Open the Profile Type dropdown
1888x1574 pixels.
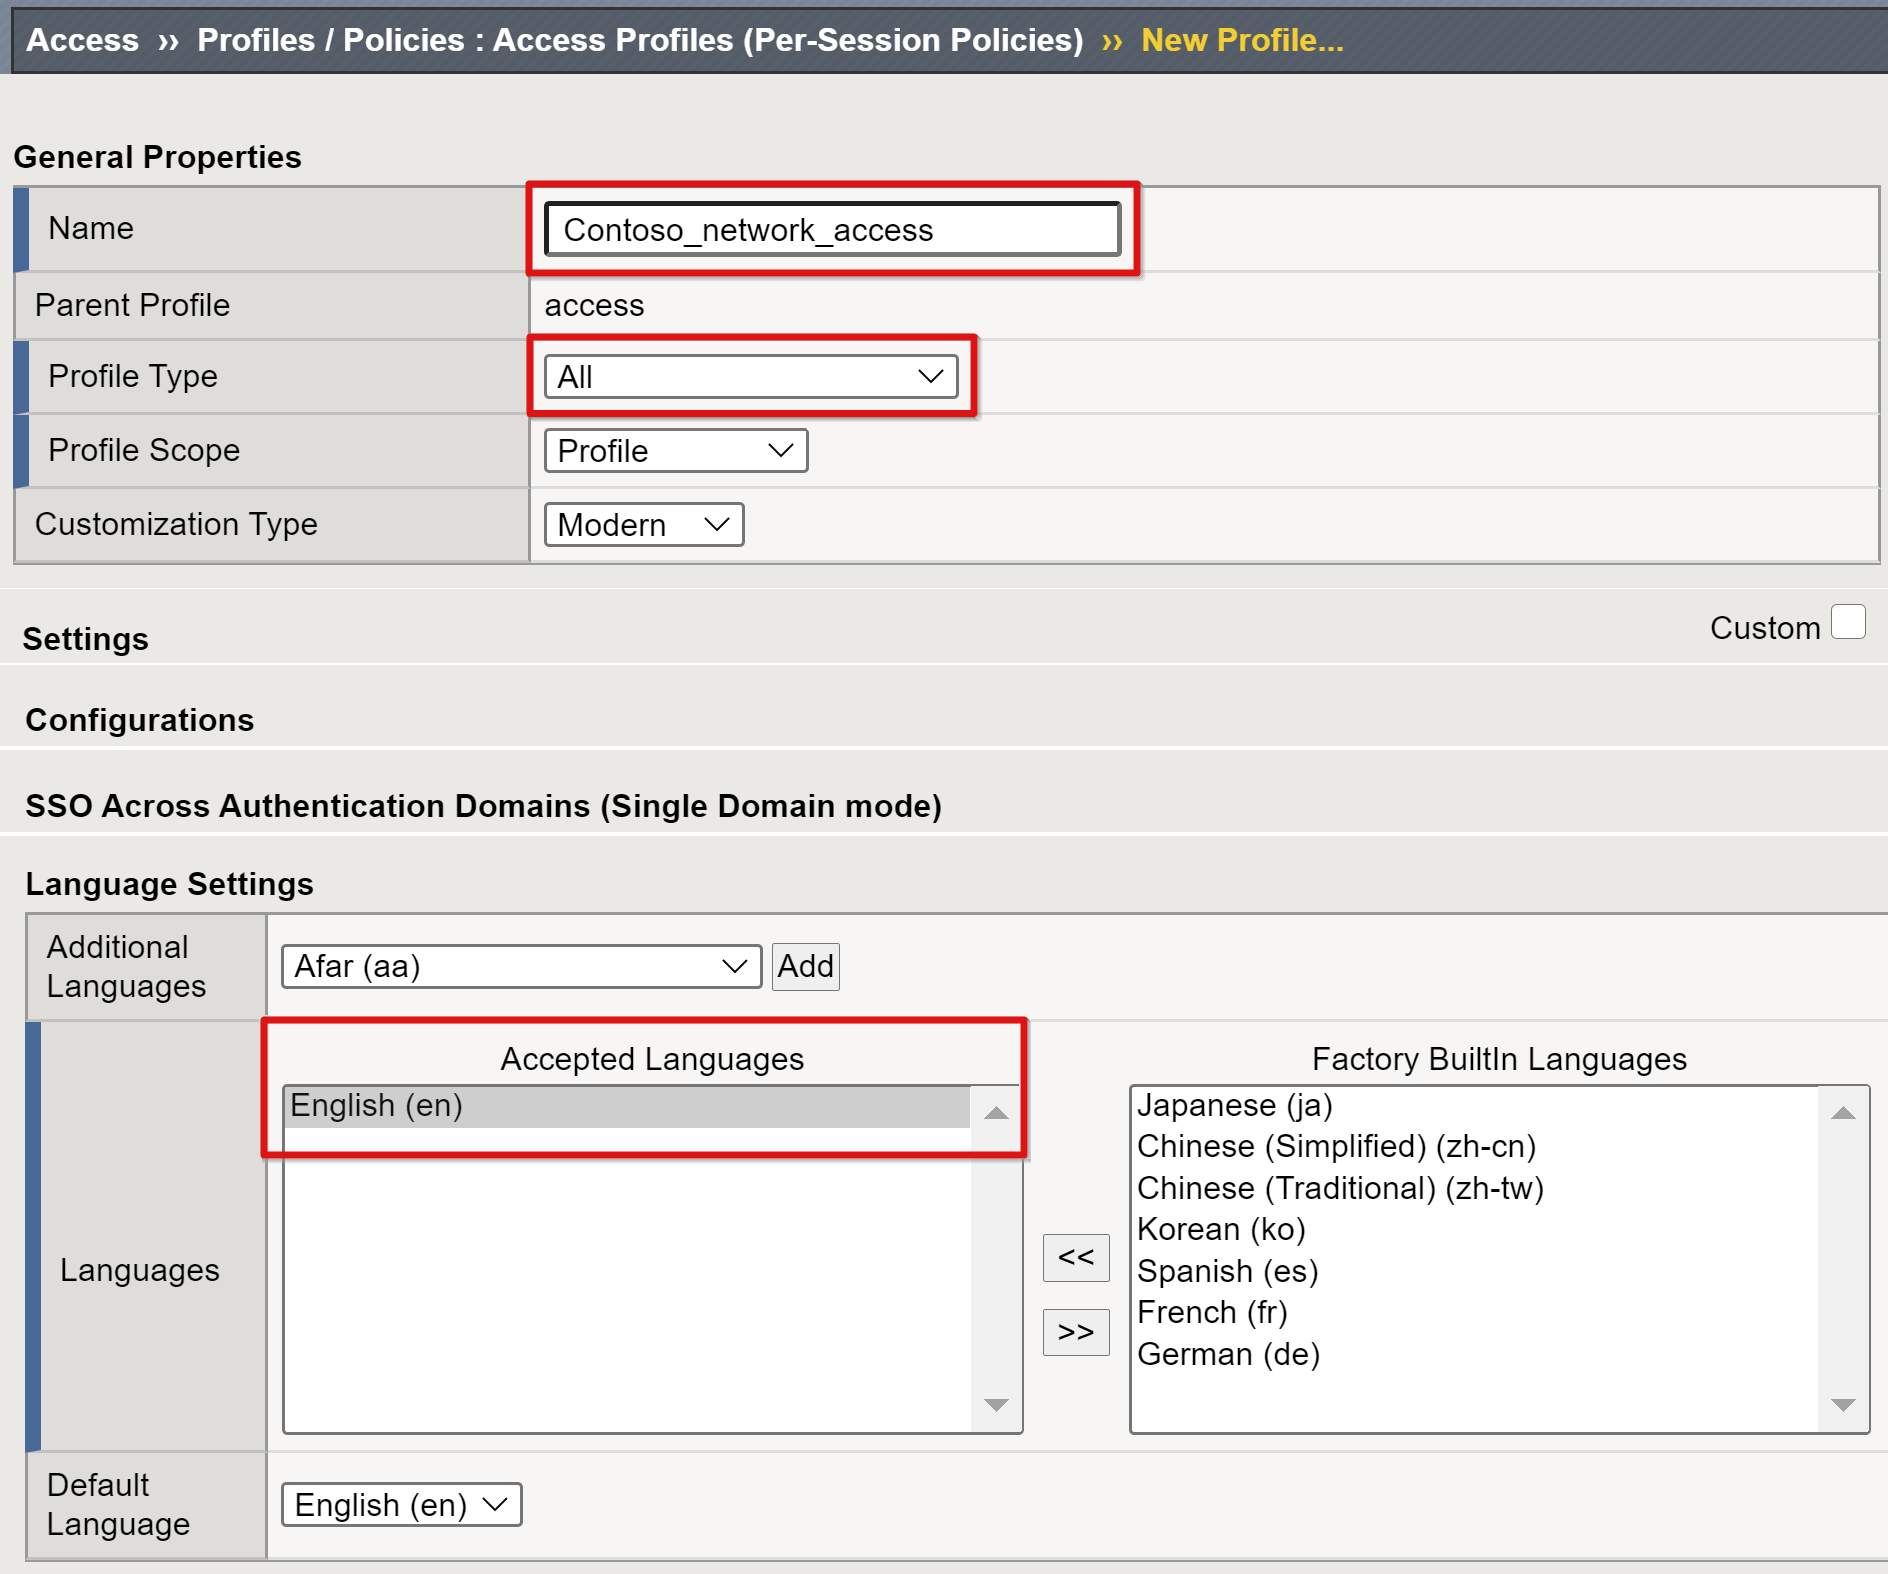[x=750, y=377]
